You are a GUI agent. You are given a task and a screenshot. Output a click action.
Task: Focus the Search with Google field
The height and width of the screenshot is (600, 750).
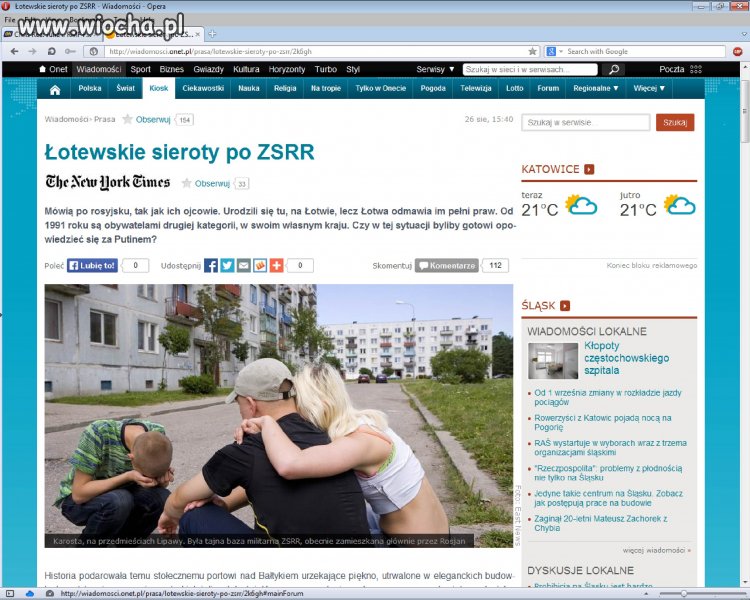pos(645,51)
